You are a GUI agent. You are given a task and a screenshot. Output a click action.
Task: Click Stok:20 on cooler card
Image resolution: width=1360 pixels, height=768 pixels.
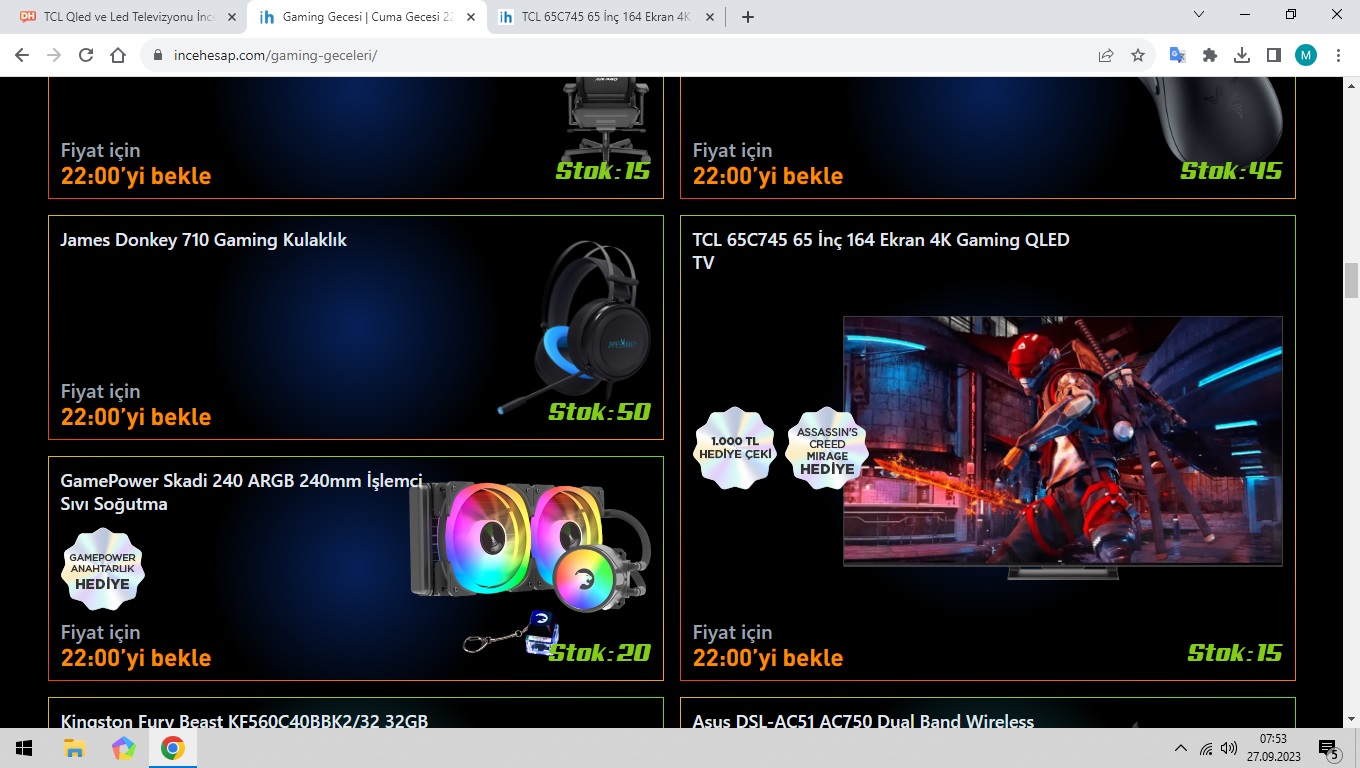599,653
